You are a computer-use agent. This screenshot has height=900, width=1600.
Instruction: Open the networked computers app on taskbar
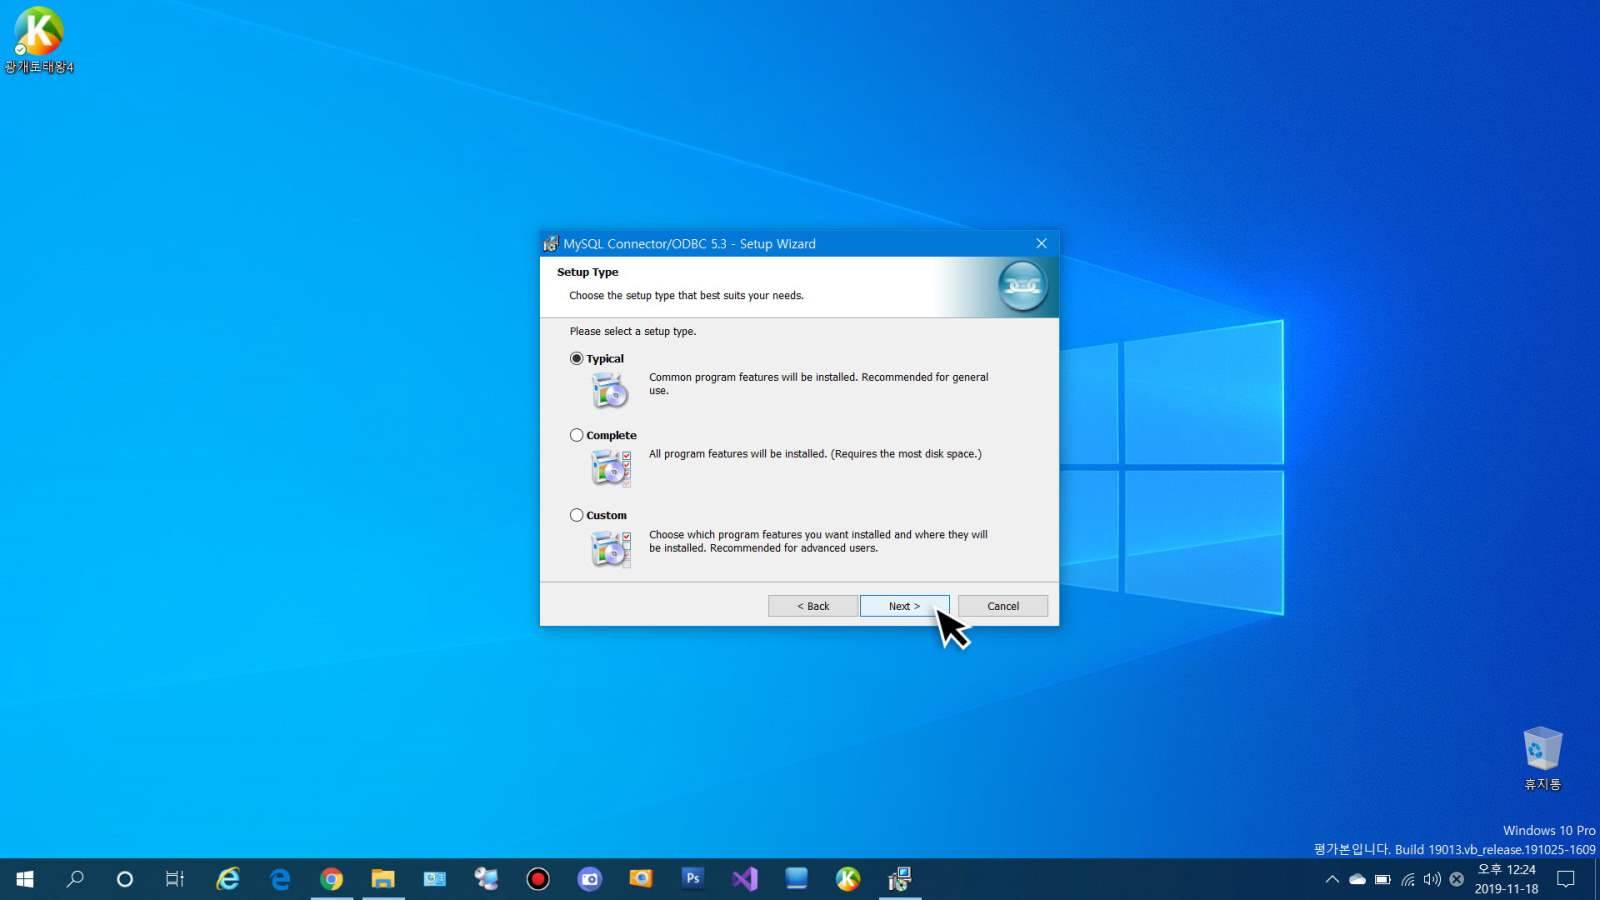click(x=486, y=879)
